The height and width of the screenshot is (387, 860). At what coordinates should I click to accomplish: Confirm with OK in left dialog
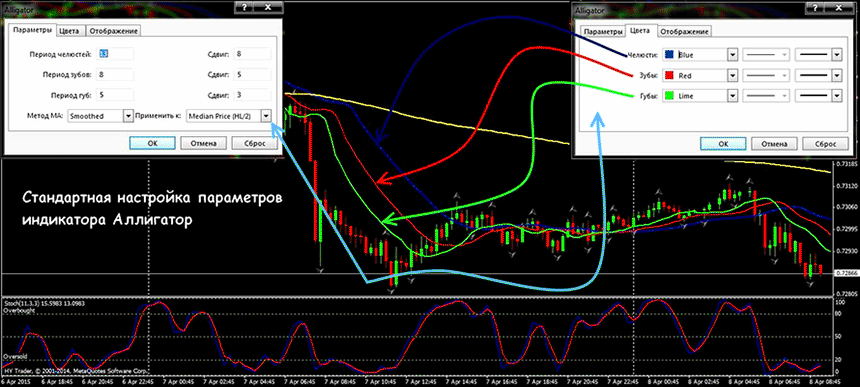pos(152,143)
